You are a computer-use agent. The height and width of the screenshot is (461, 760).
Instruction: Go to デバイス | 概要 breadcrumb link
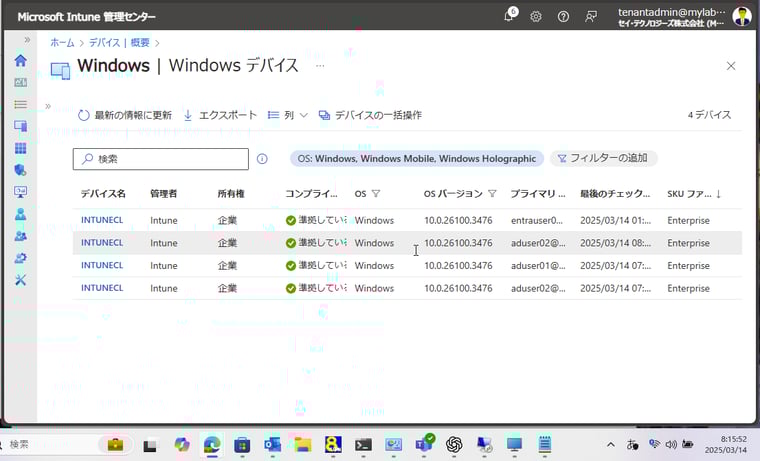click(x=119, y=43)
